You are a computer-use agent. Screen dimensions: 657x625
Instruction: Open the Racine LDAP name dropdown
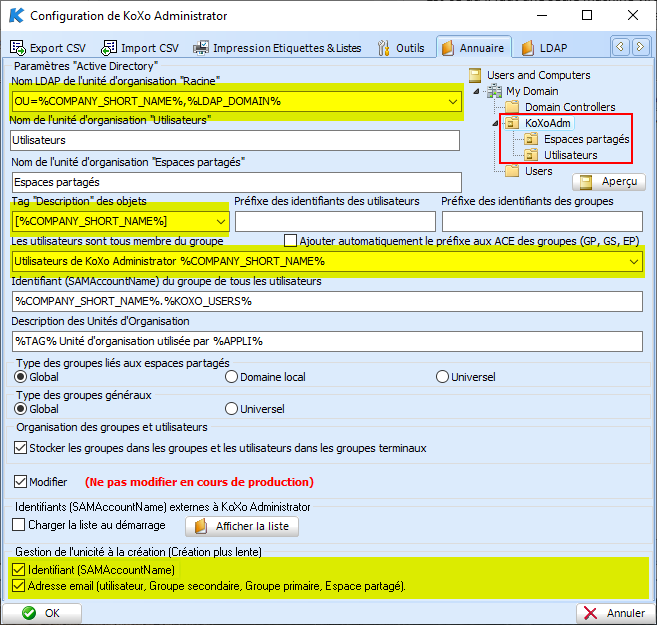click(x=453, y=101)
